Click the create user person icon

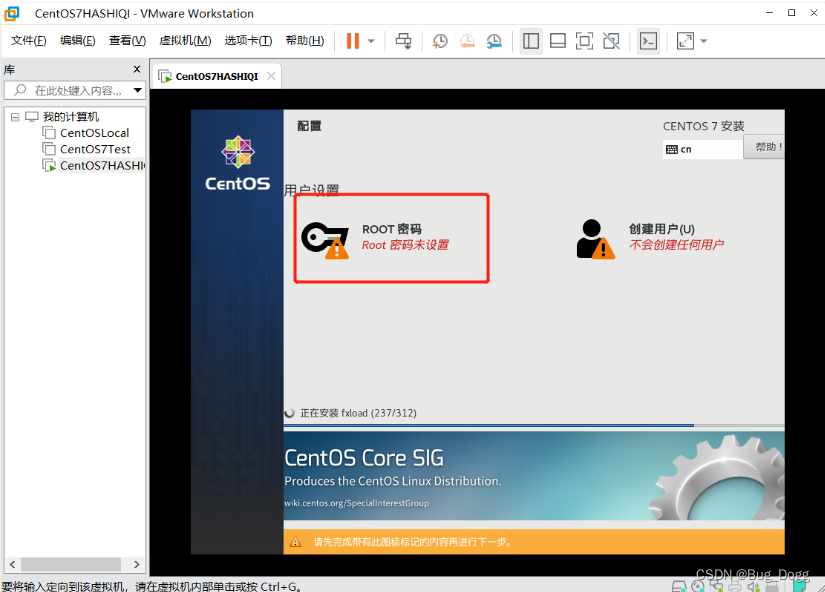pos(595,239)
